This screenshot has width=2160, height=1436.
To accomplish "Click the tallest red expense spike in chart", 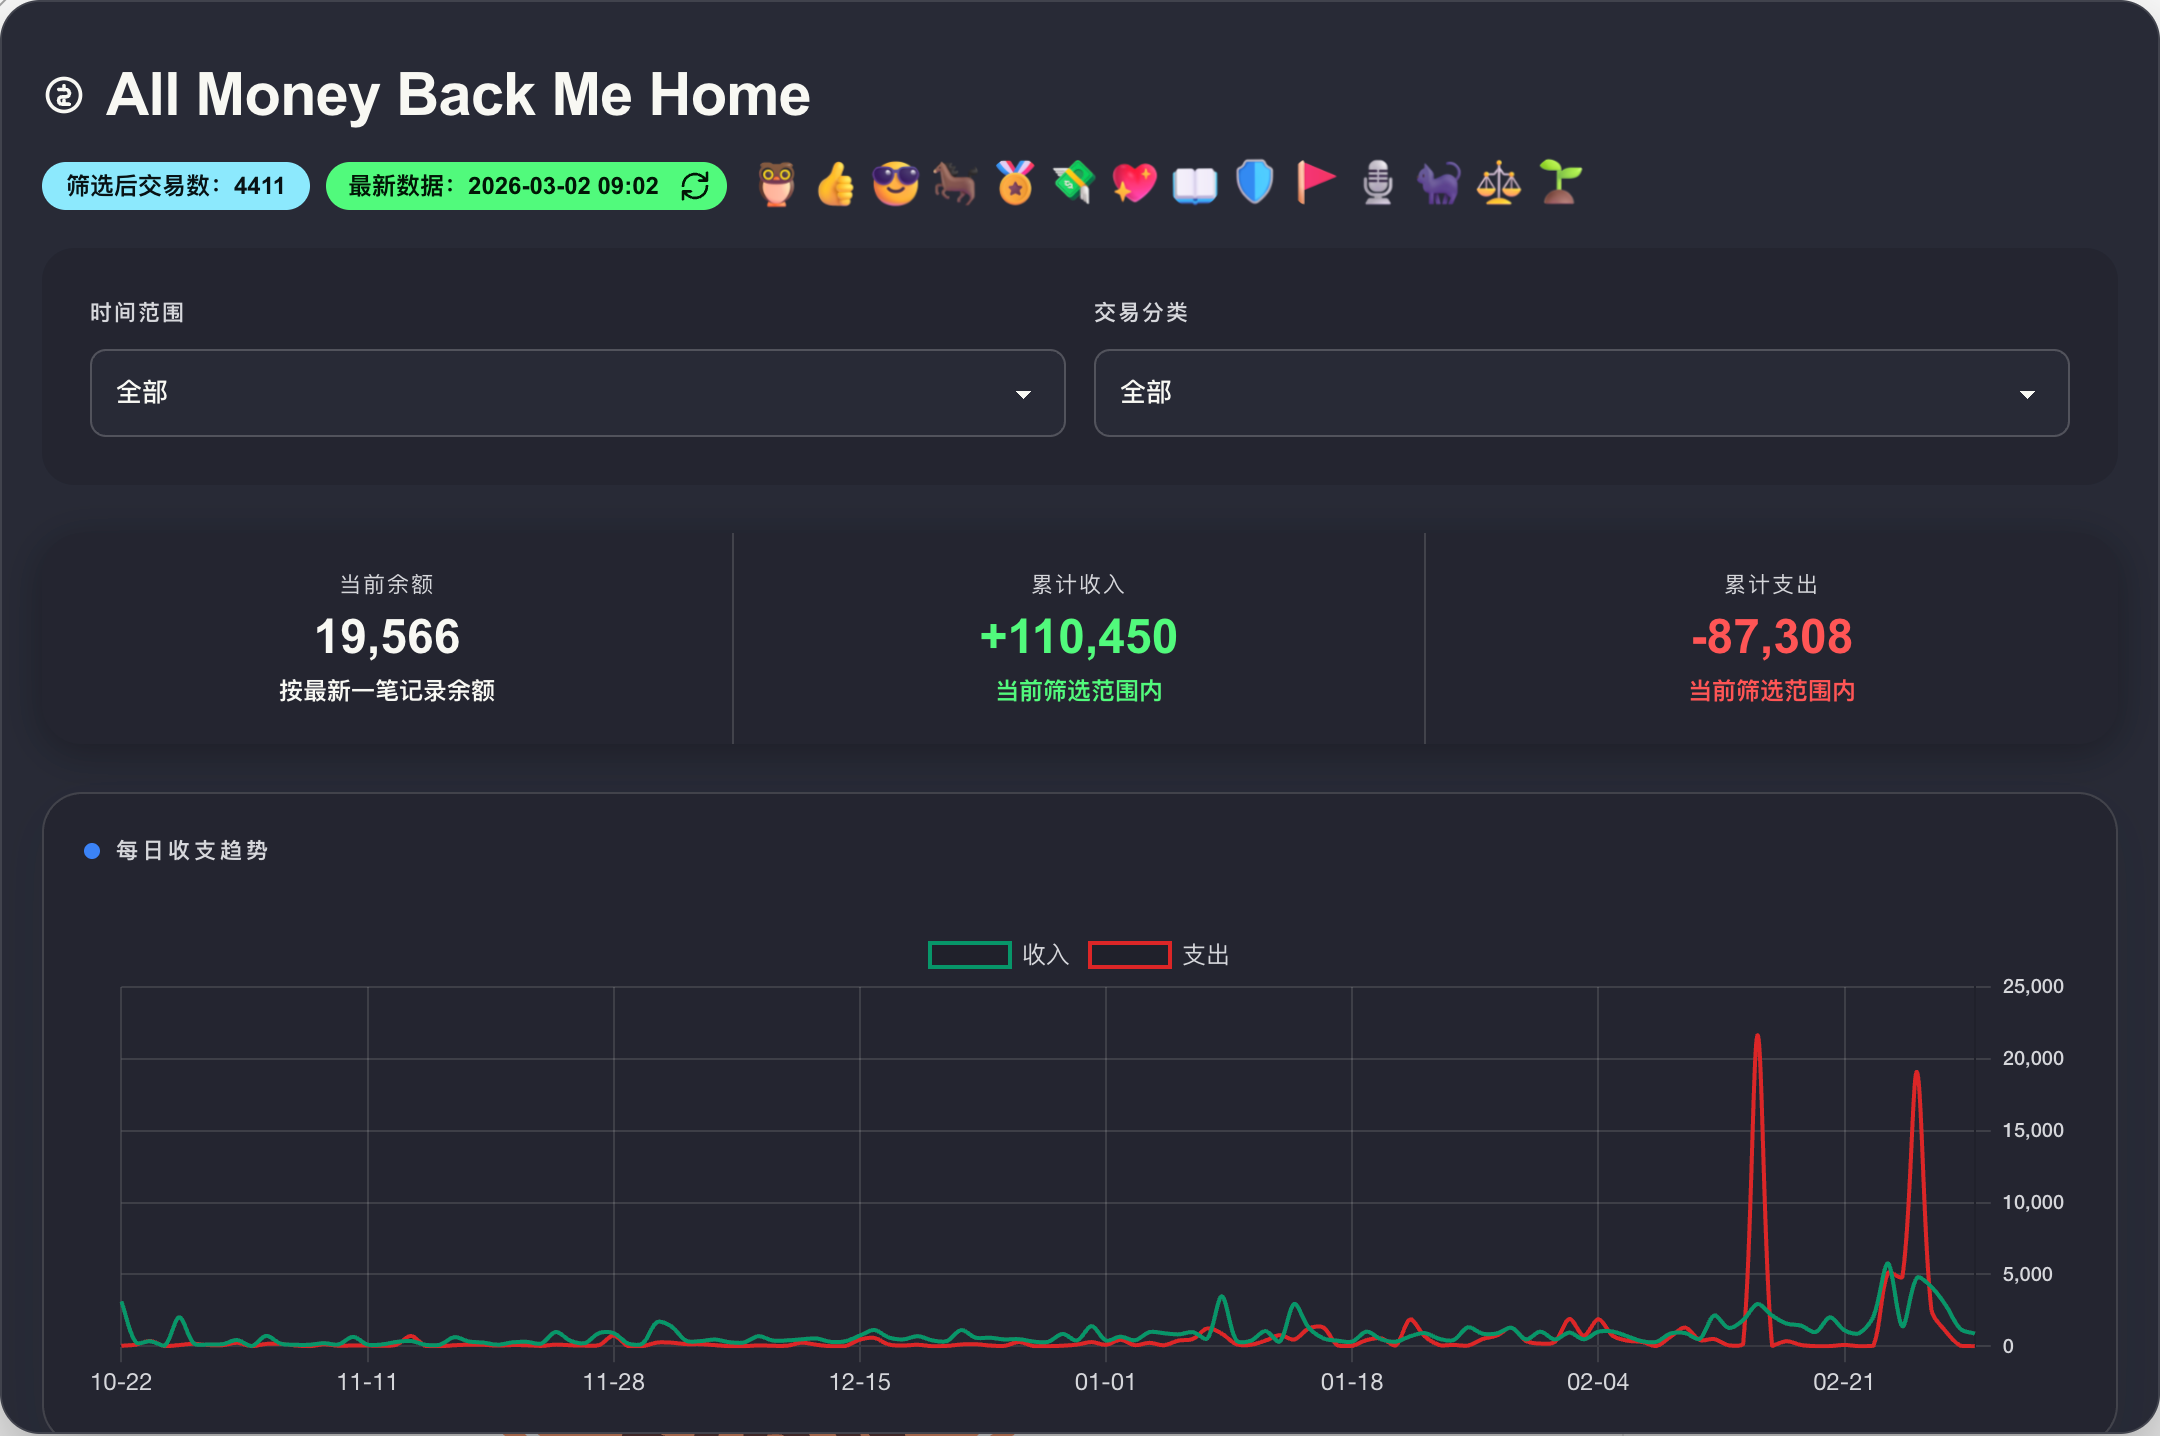I will (1757, 1040).
